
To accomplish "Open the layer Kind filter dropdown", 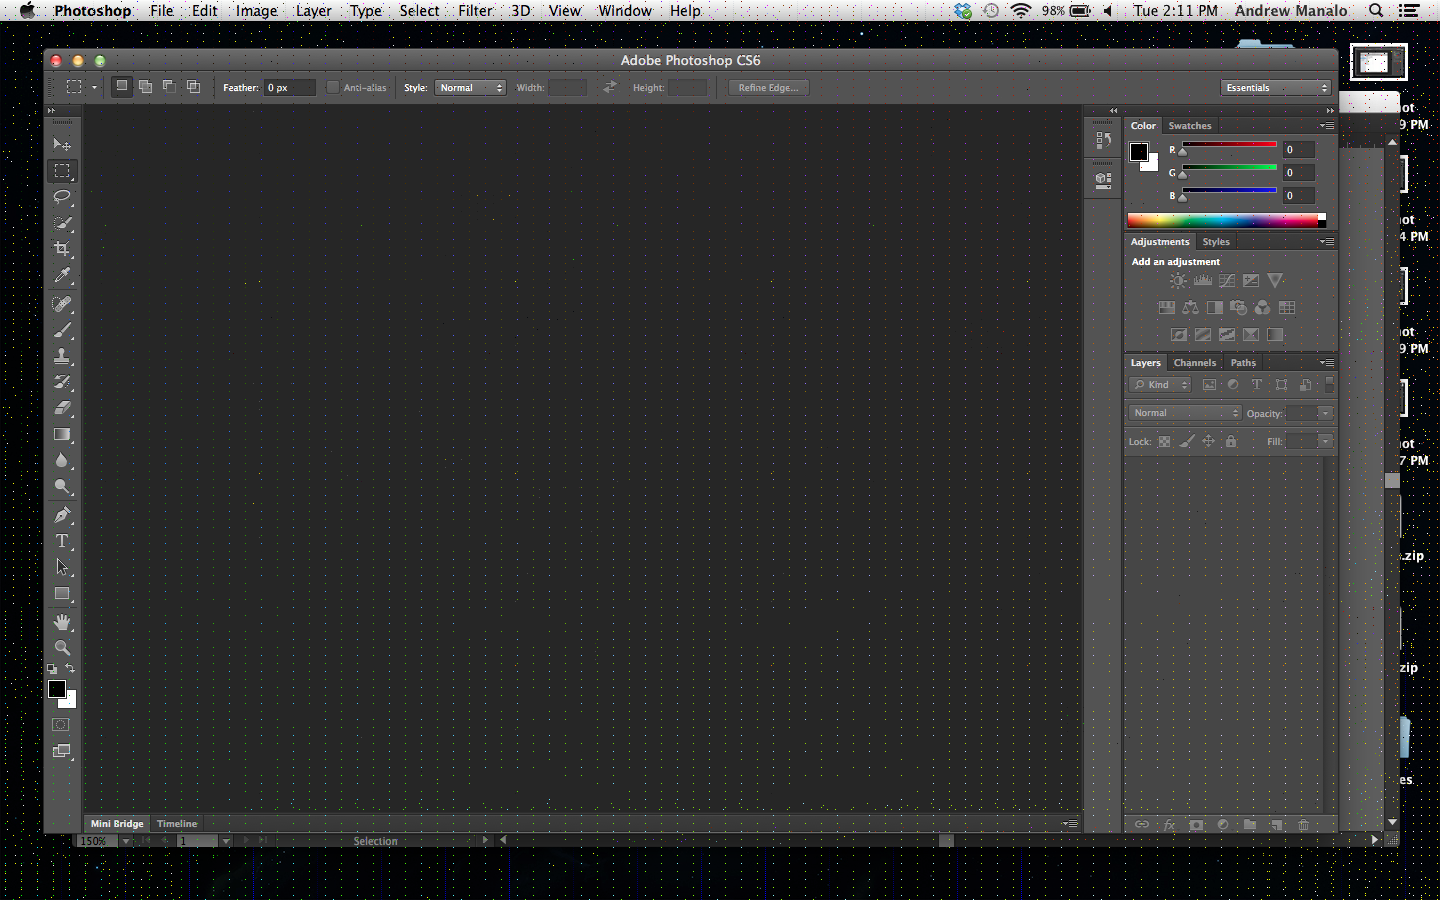I will (x=1160, y=385).
